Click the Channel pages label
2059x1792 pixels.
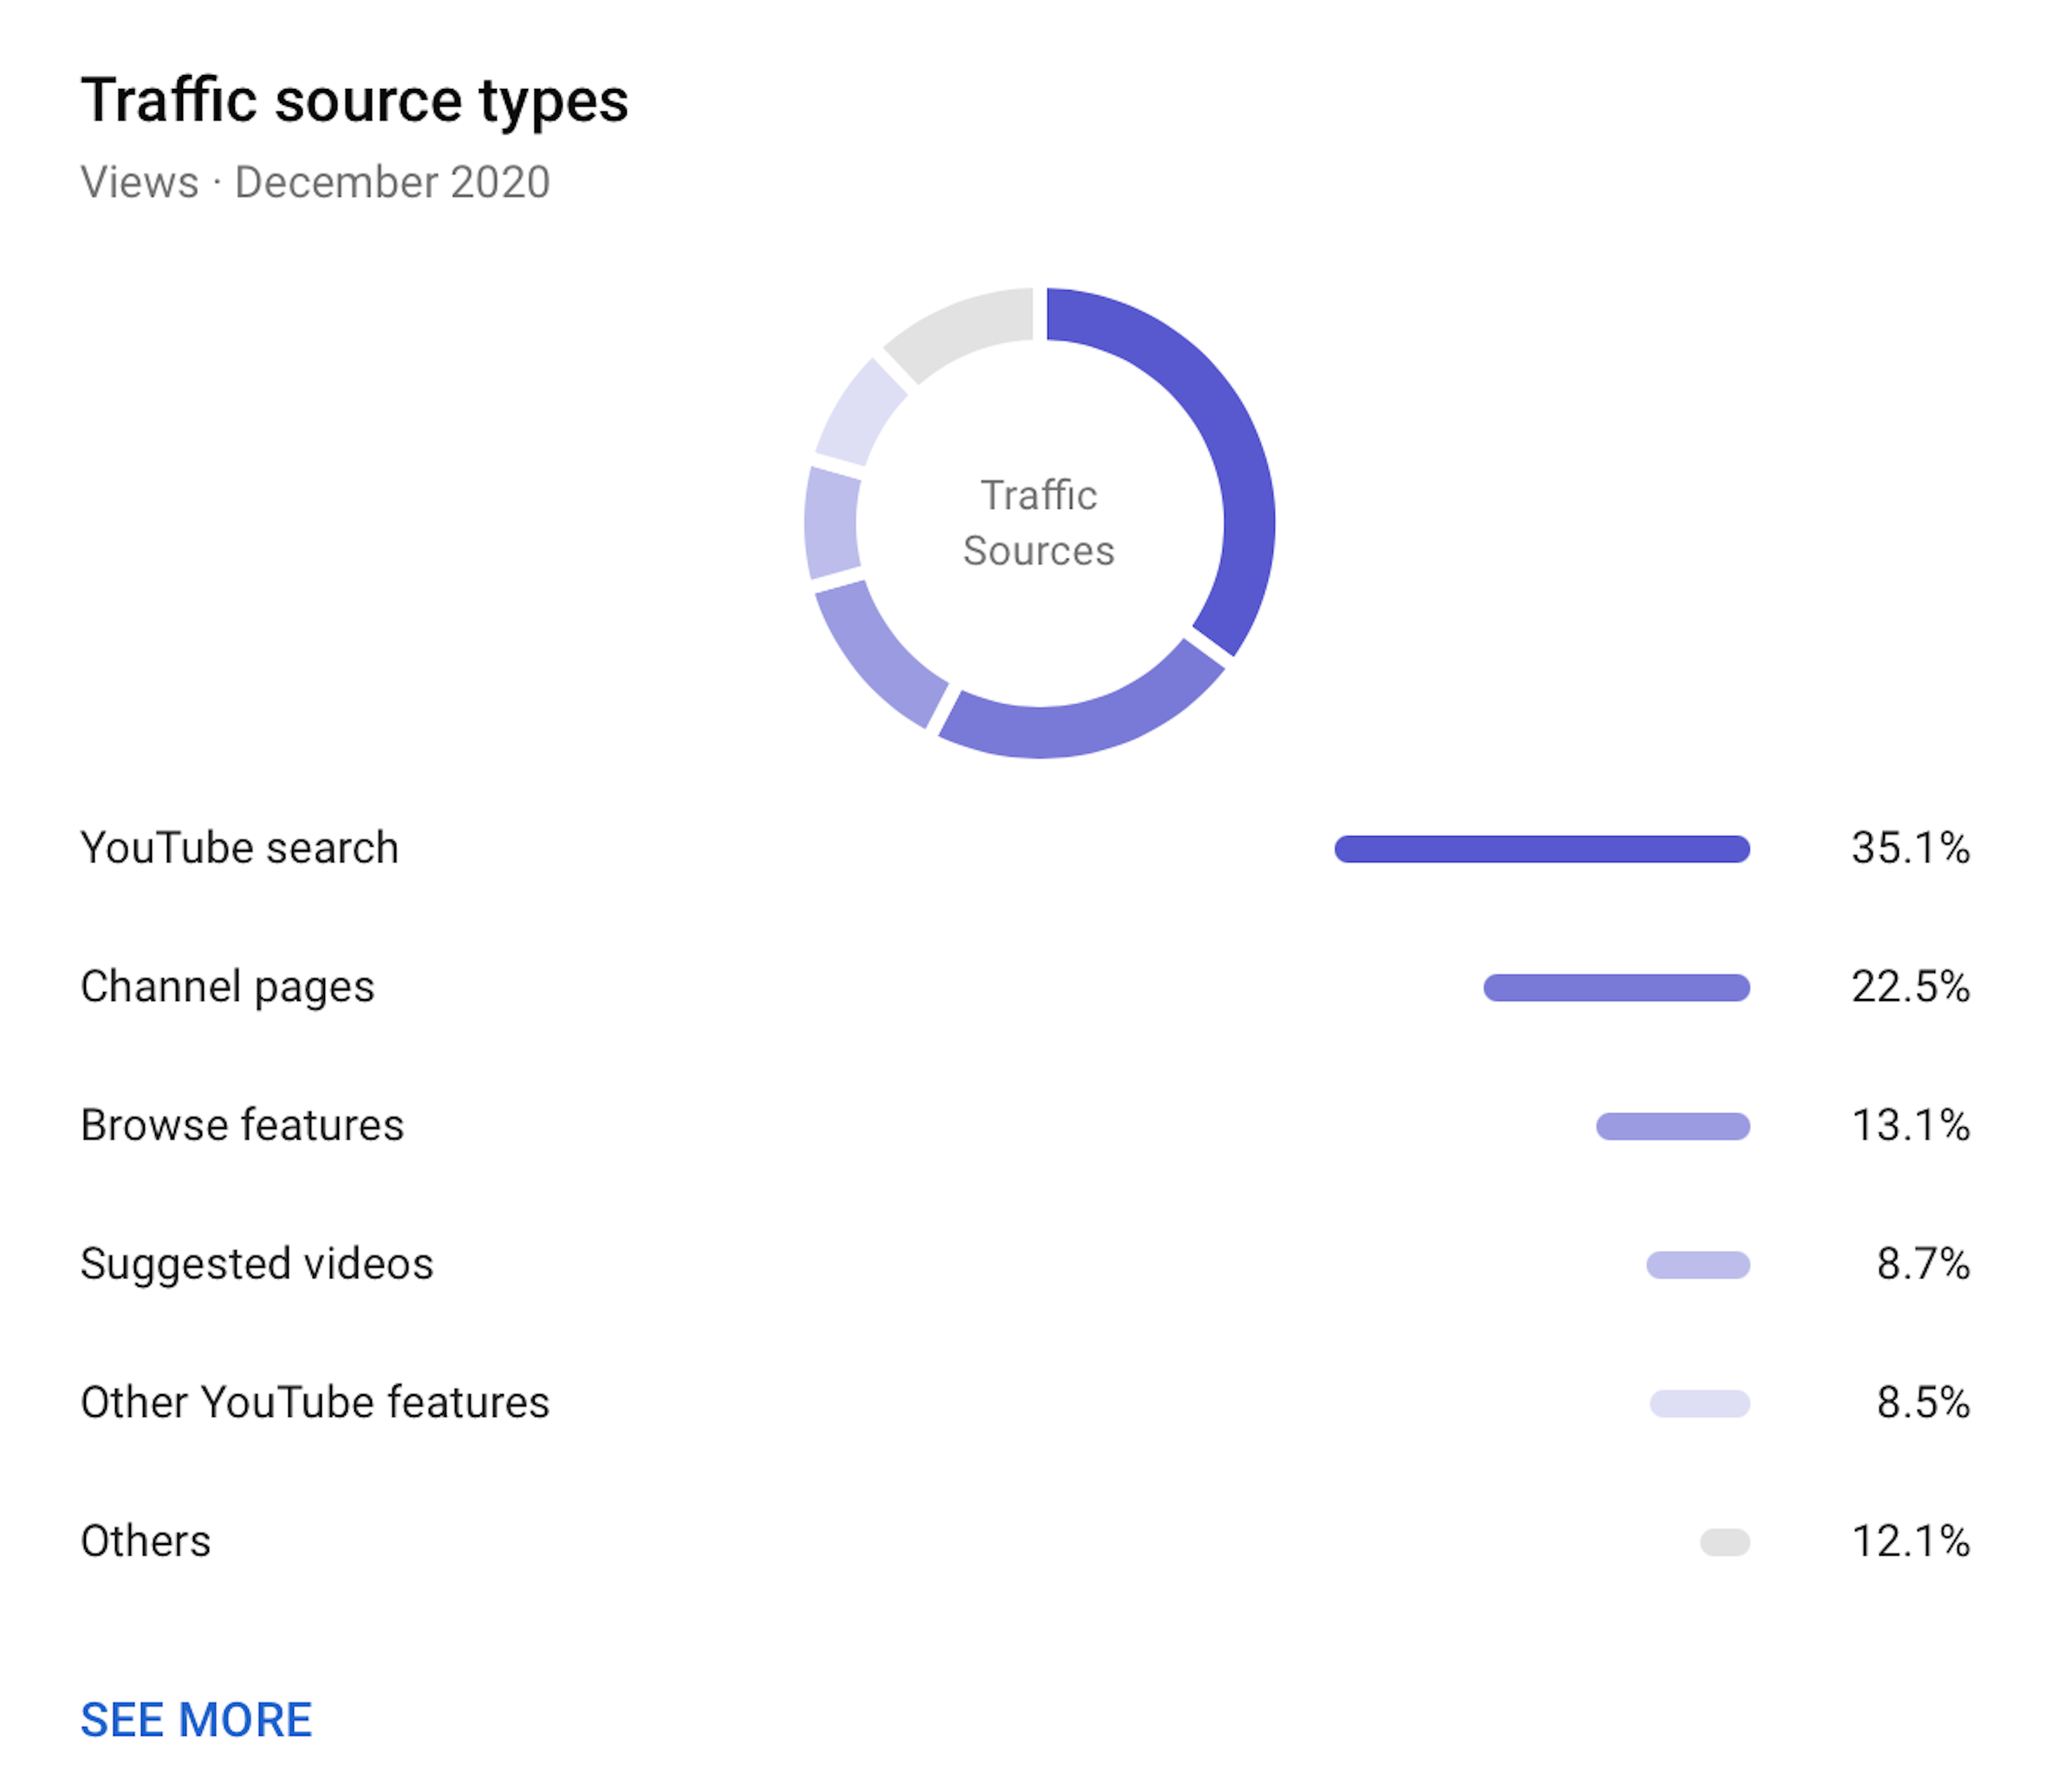point(227,987)
